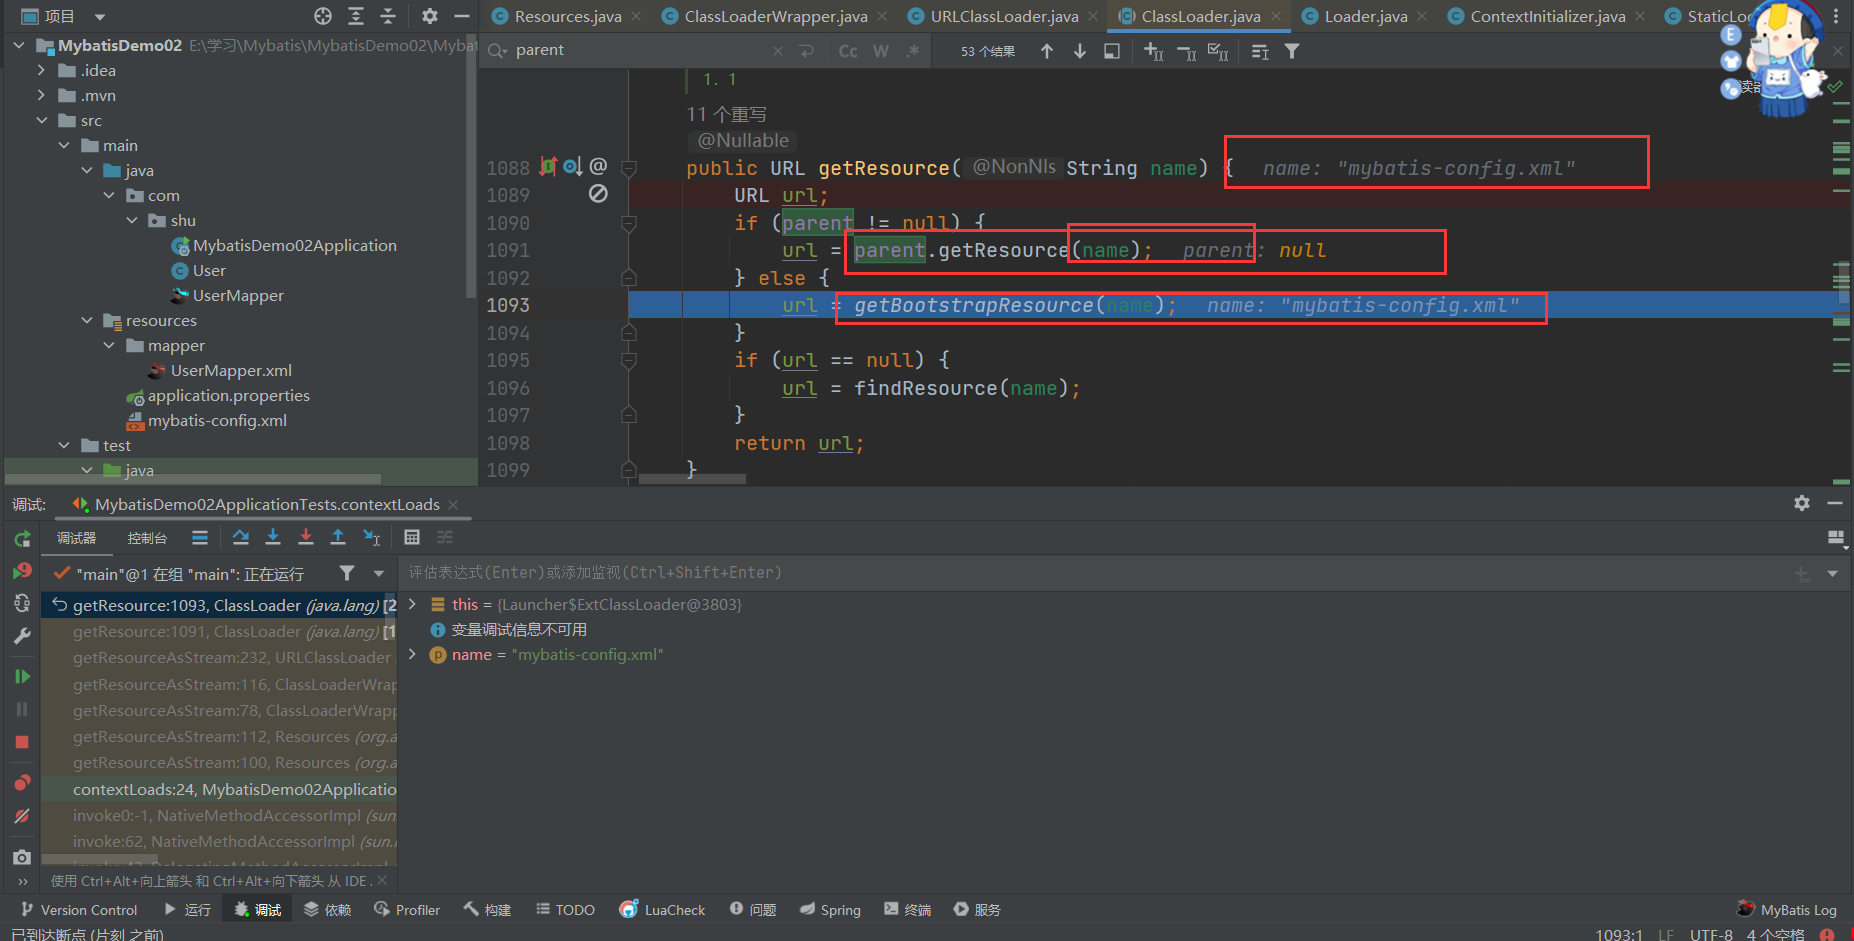Toggle Match Case (Cc) search option
Screen dimensions: 1854x941
coord(848,51)
